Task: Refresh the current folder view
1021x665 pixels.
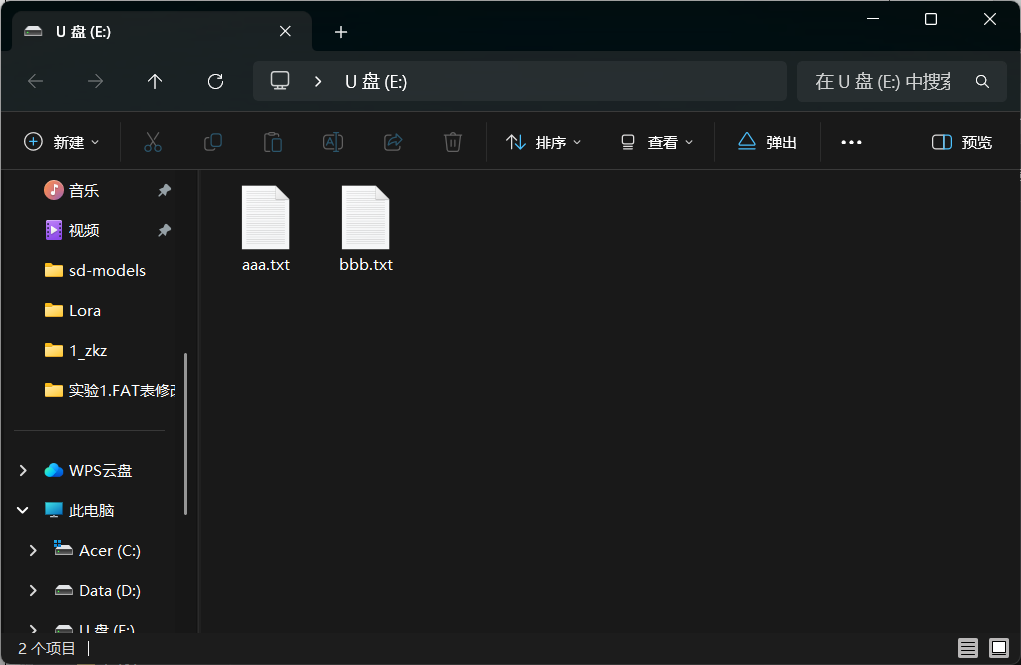Action: [215, 82]
